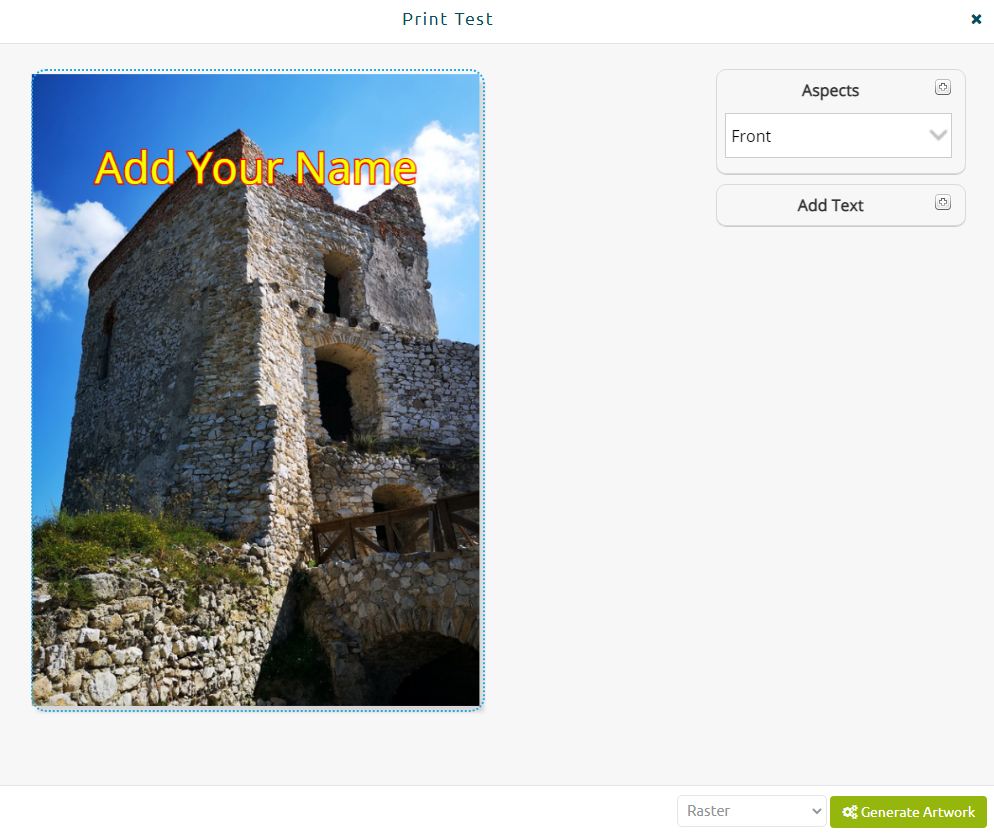Click the Generate Artwork button
Screen dimensions: 994x833
click(x=908, y=811)
